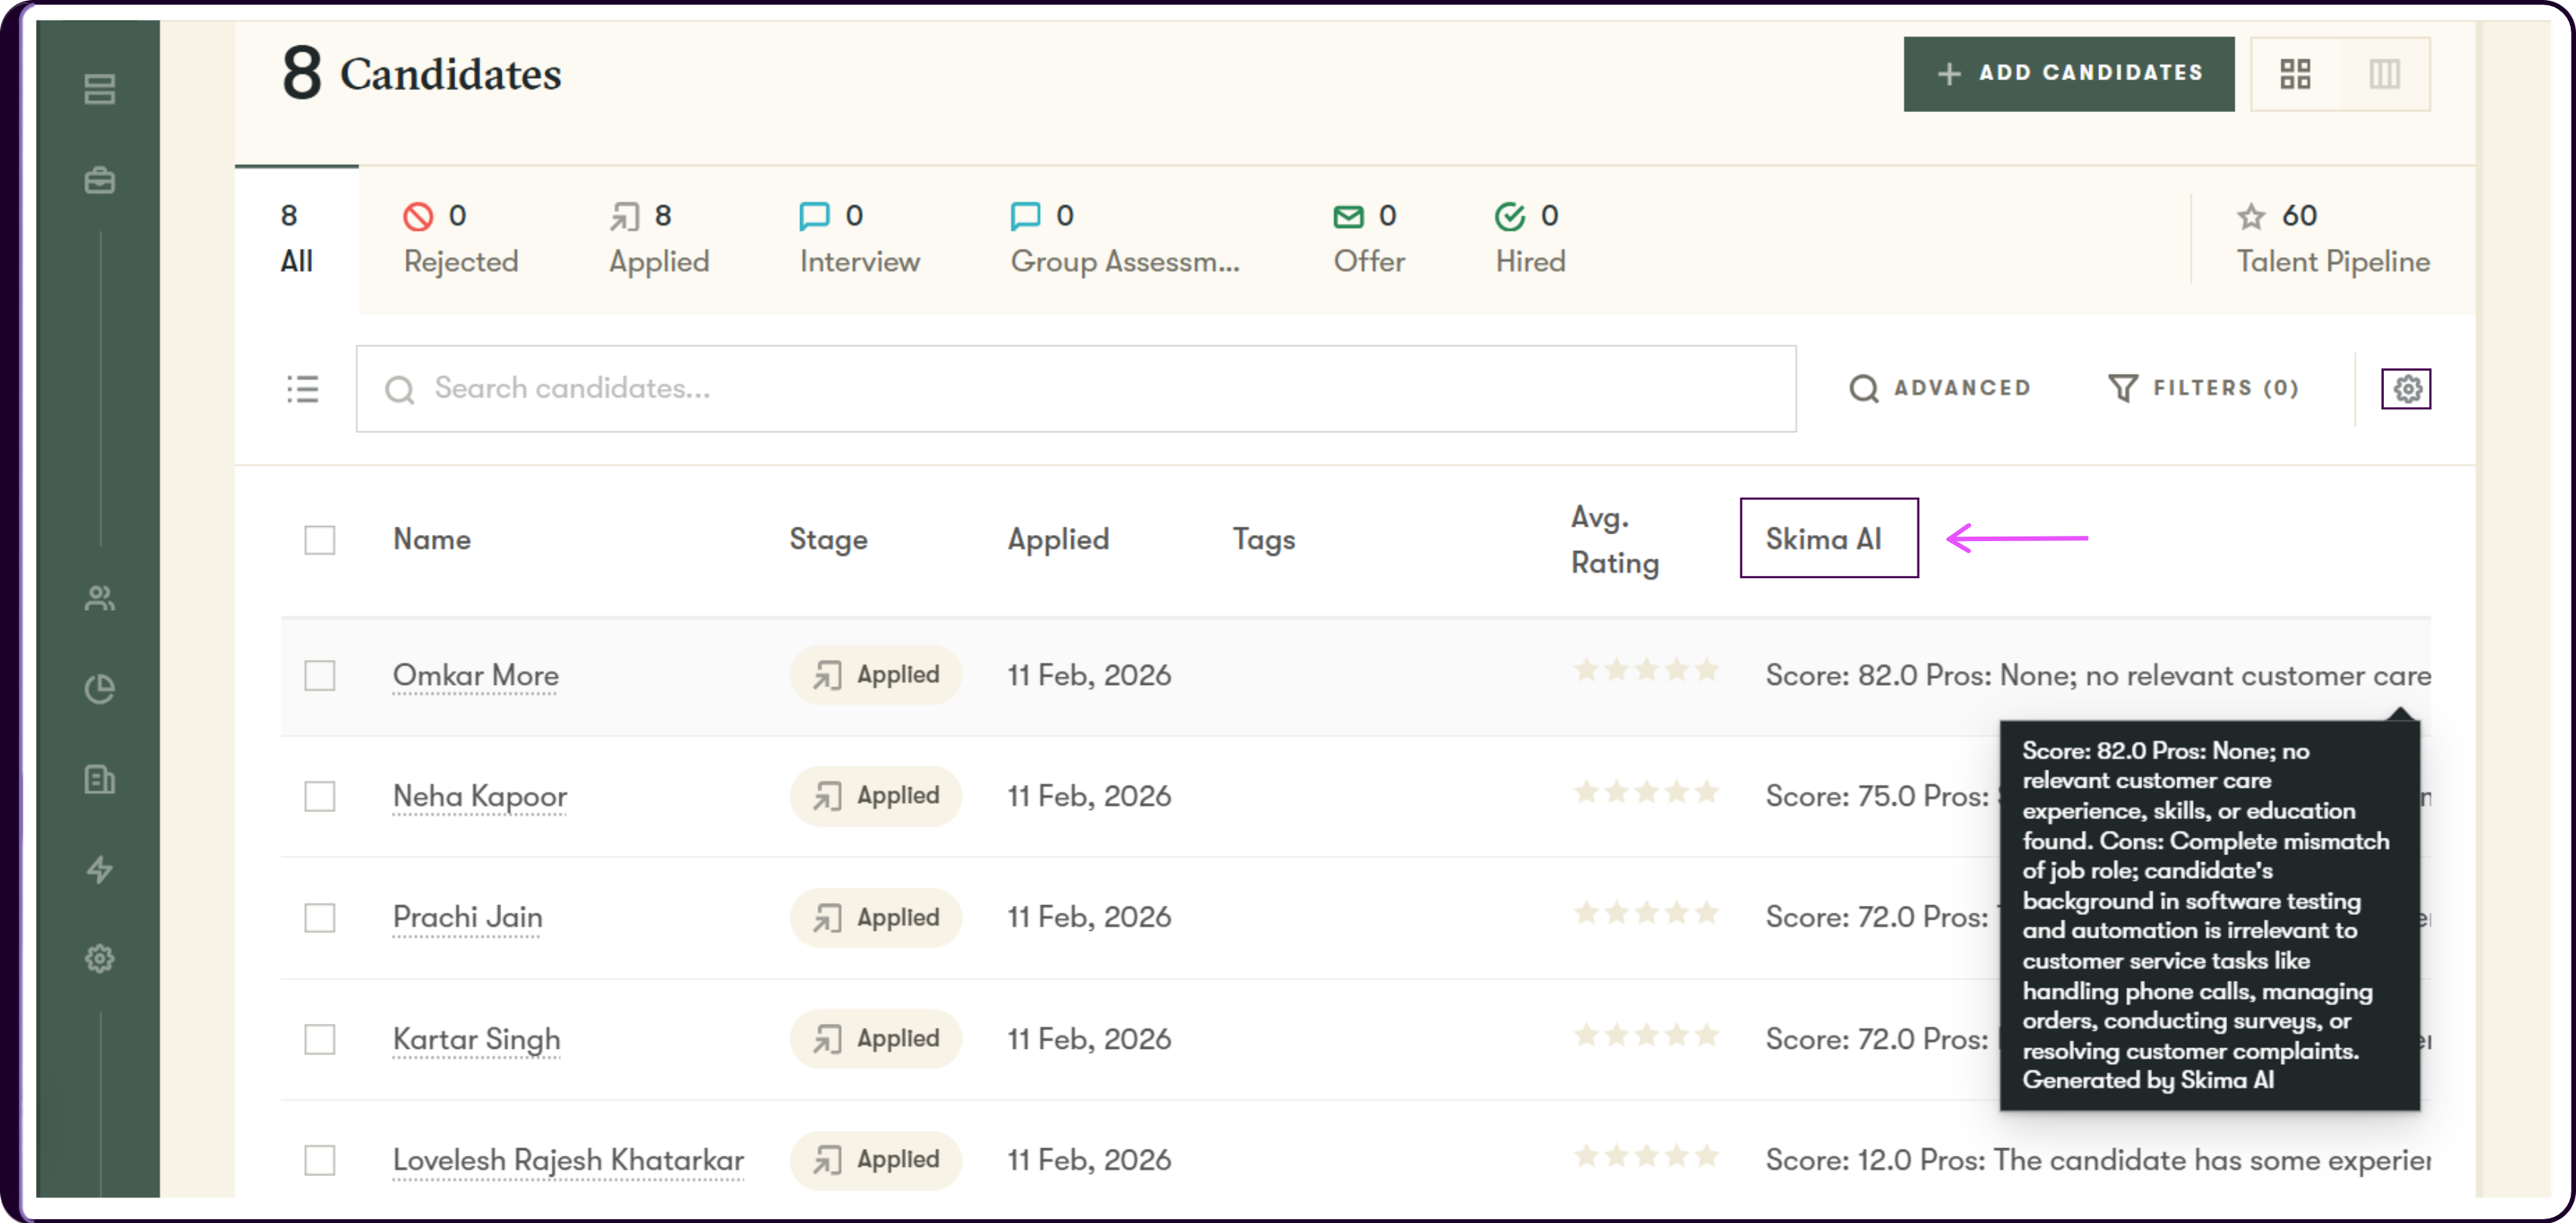Open Talent Pipeline with 60 candidates

coord(2332,239)
